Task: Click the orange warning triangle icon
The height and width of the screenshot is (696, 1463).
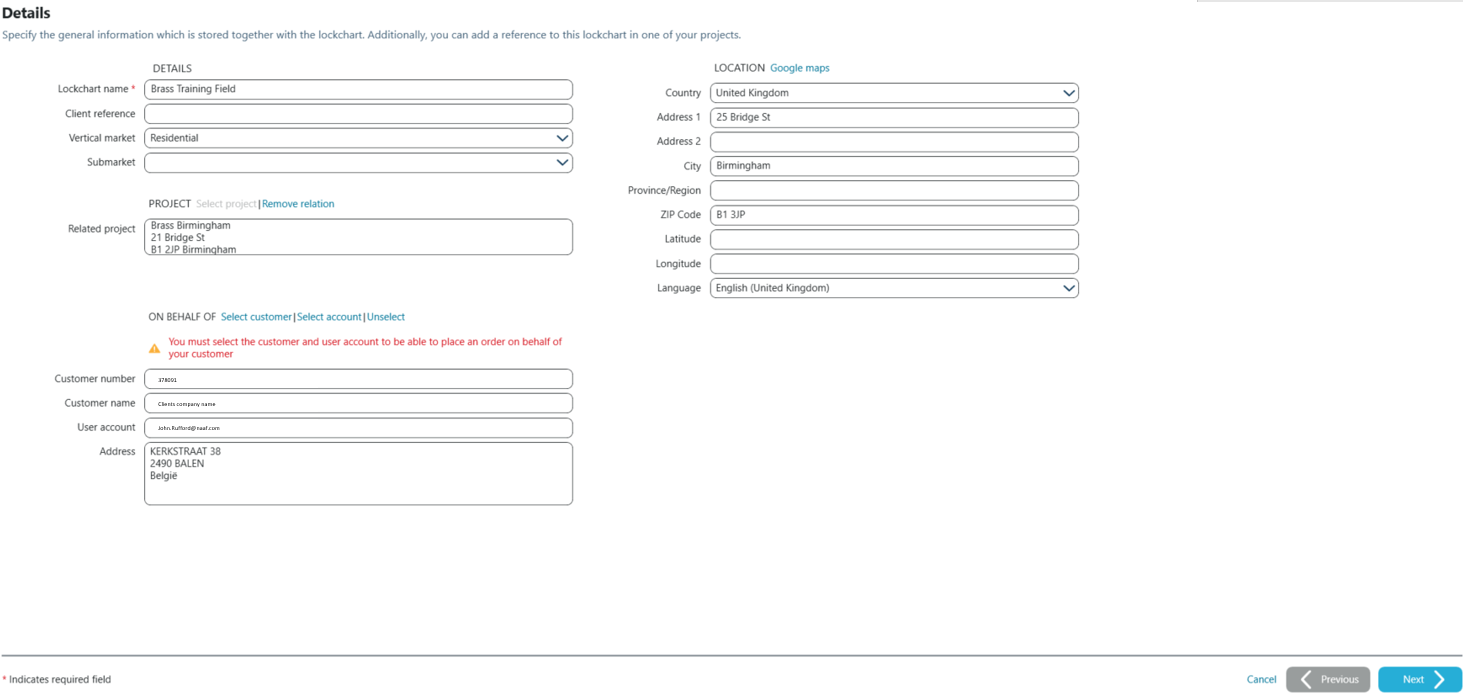Action: click(x=154, y=349)
